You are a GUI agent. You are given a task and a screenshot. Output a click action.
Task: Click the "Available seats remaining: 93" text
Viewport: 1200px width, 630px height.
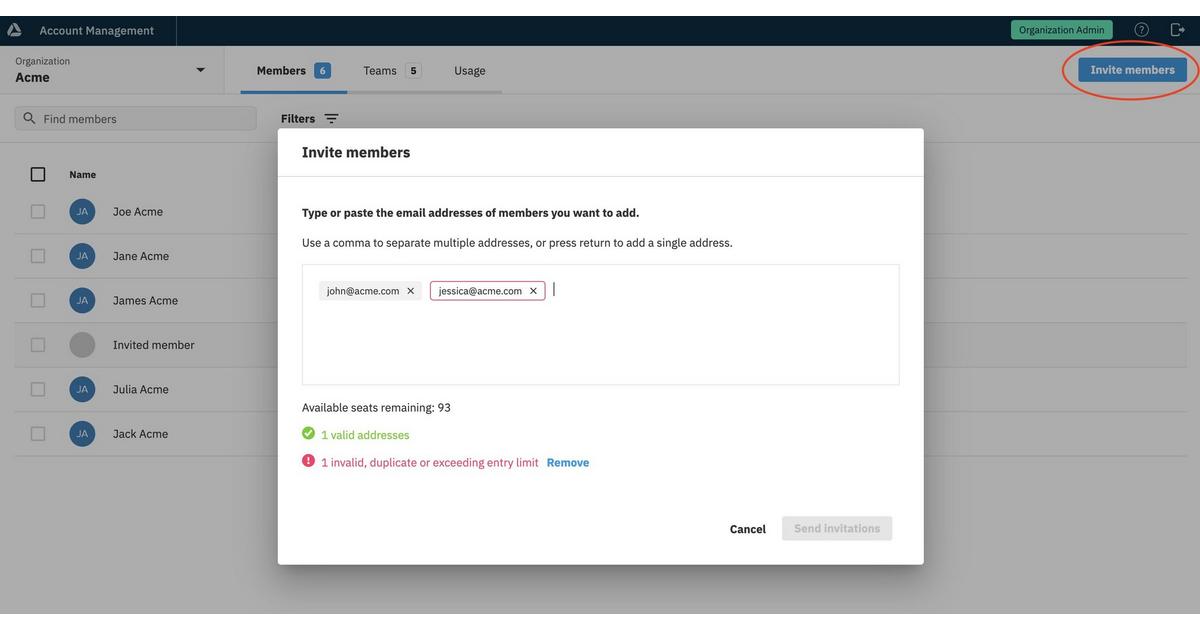[x=376, y=407]
